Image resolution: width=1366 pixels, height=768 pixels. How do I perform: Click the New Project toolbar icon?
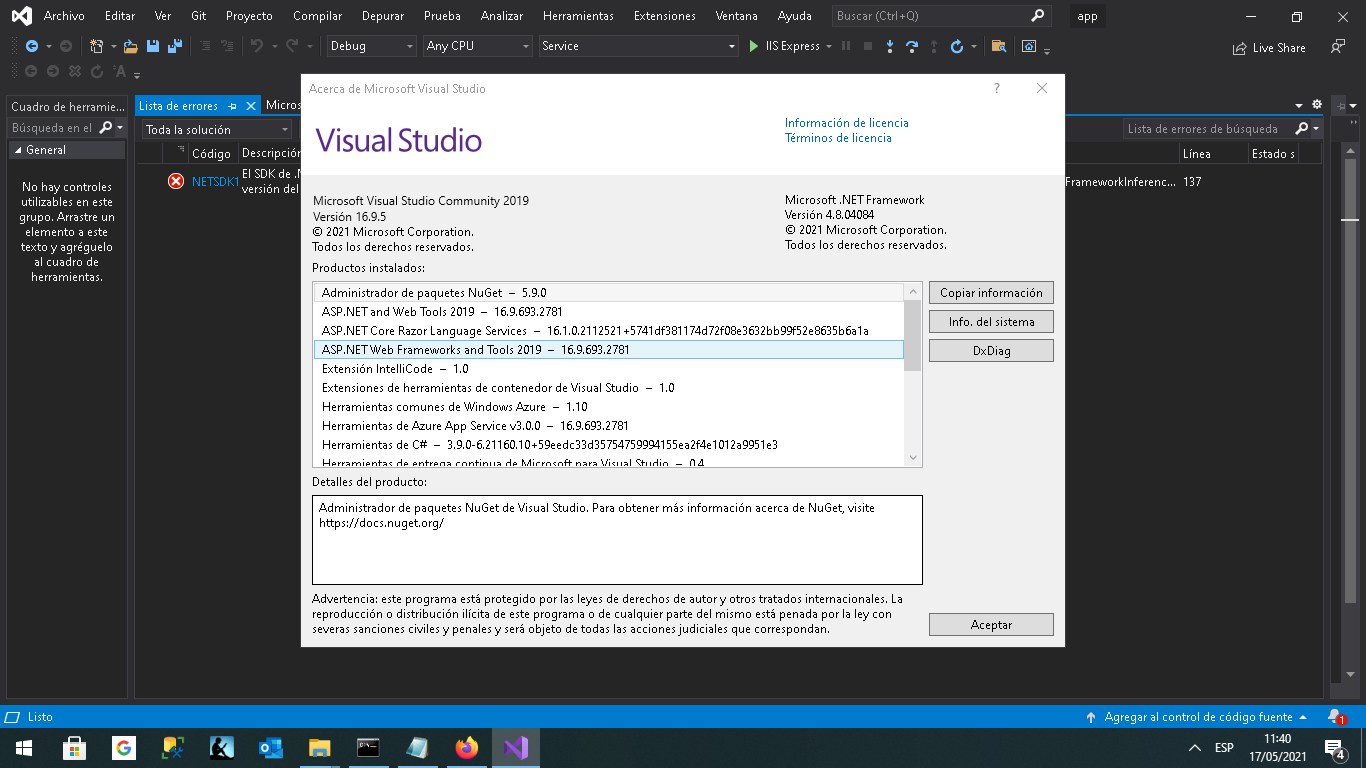click(96, 46)
